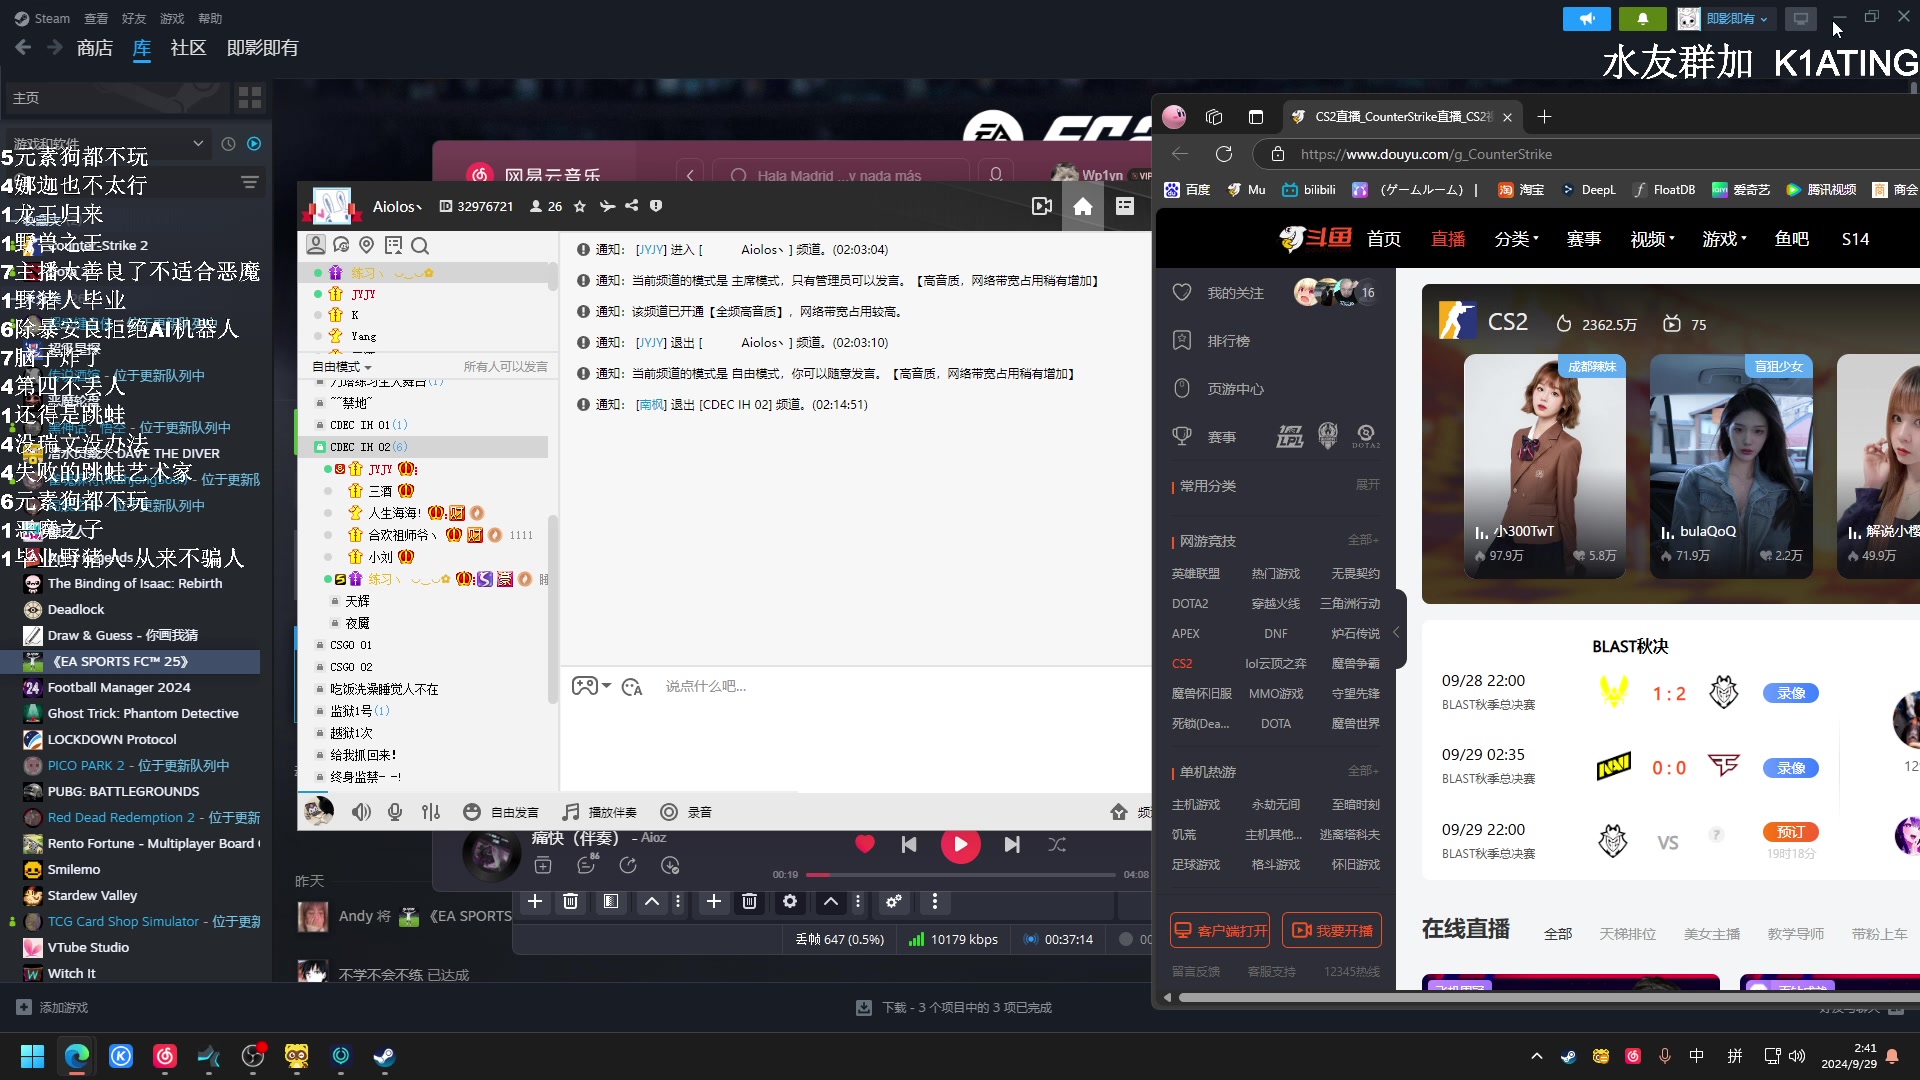
Task: Click 录像 button for 09/28 BLAST match
Action: [1788, 691]
